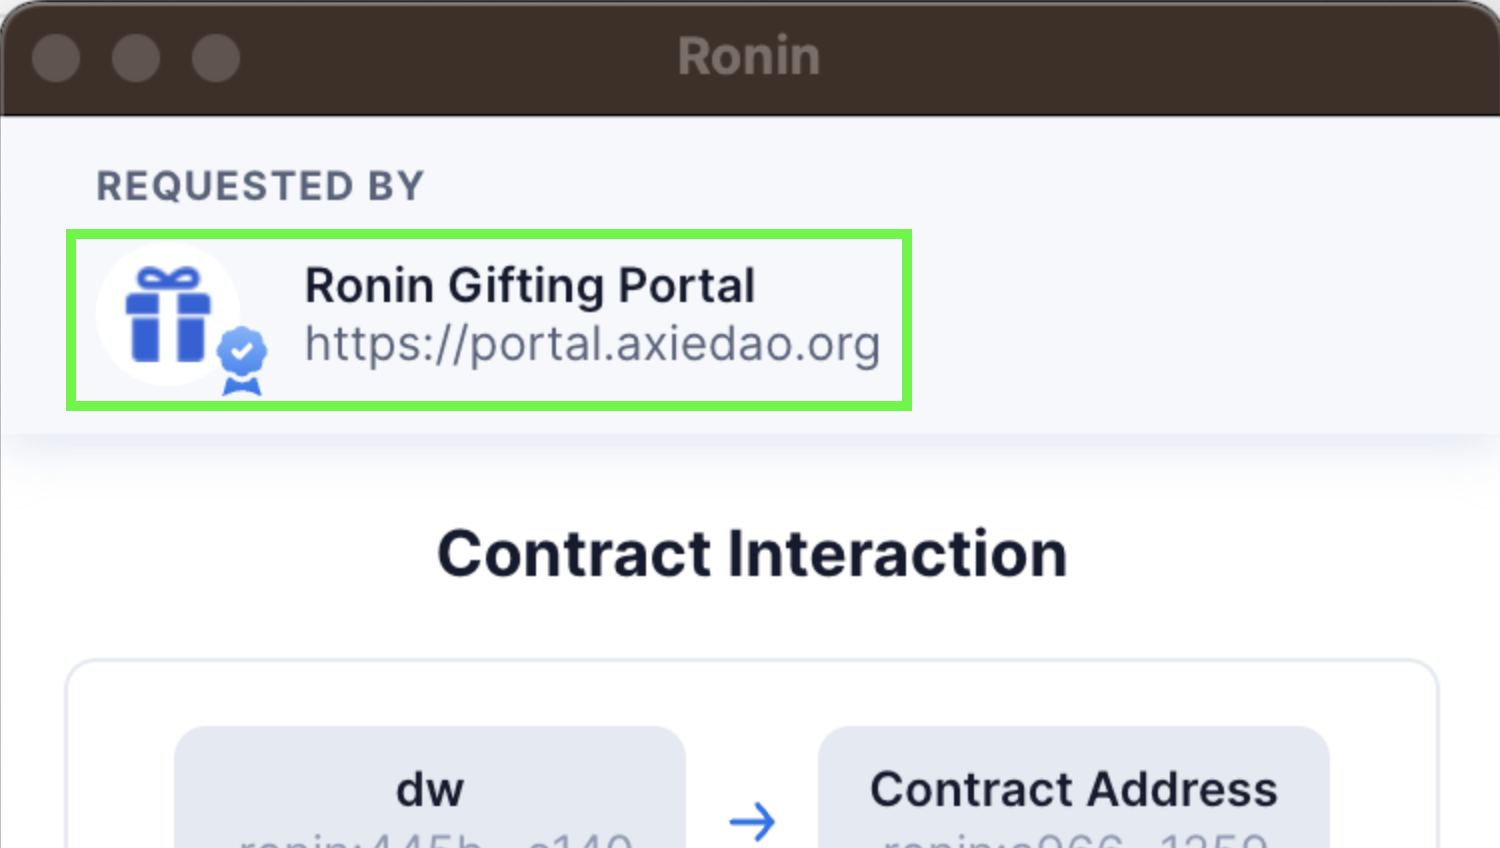Click the Contract Interaction heading
The height and width of the screenshot is (848, 1500).
click(x=752, y=554)
